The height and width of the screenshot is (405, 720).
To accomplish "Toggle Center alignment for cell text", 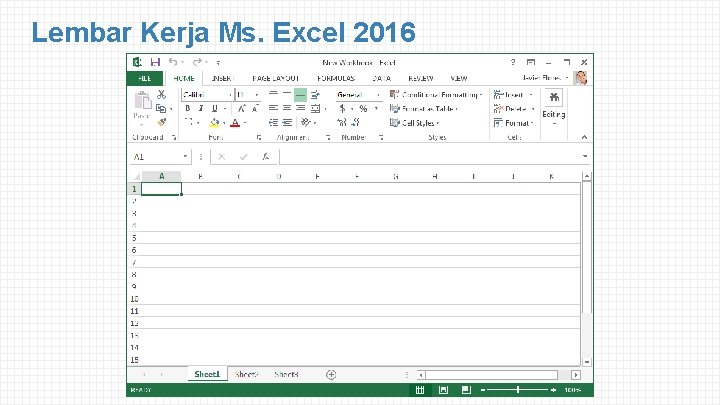I will (x=287, y=108).
